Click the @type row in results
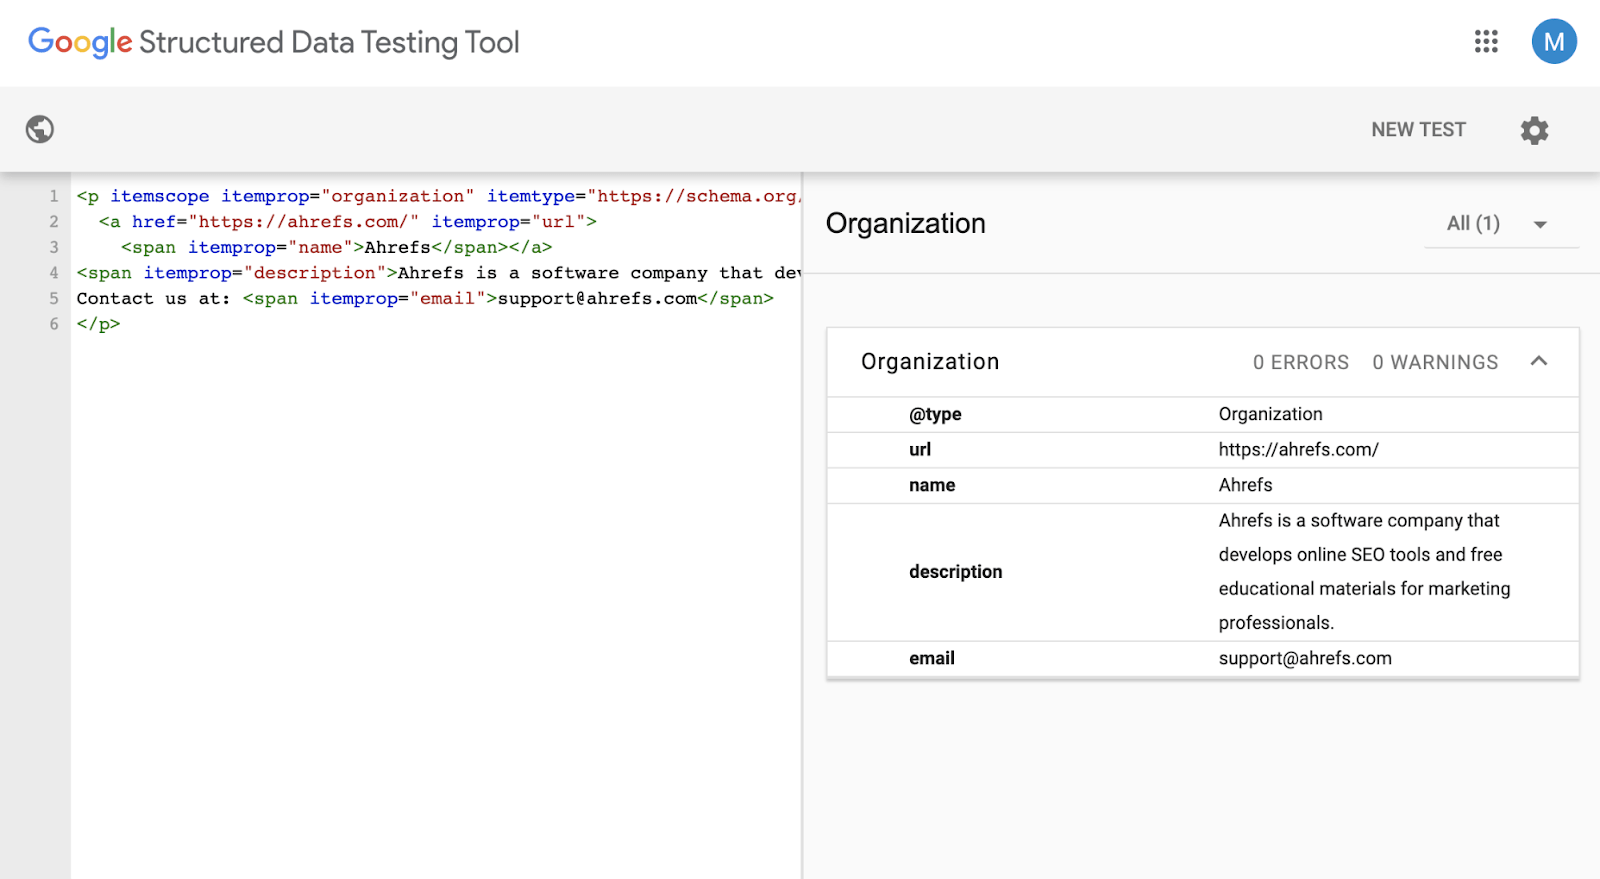The height and width of the screenshot is (879, 1600). coord(1203,414)
